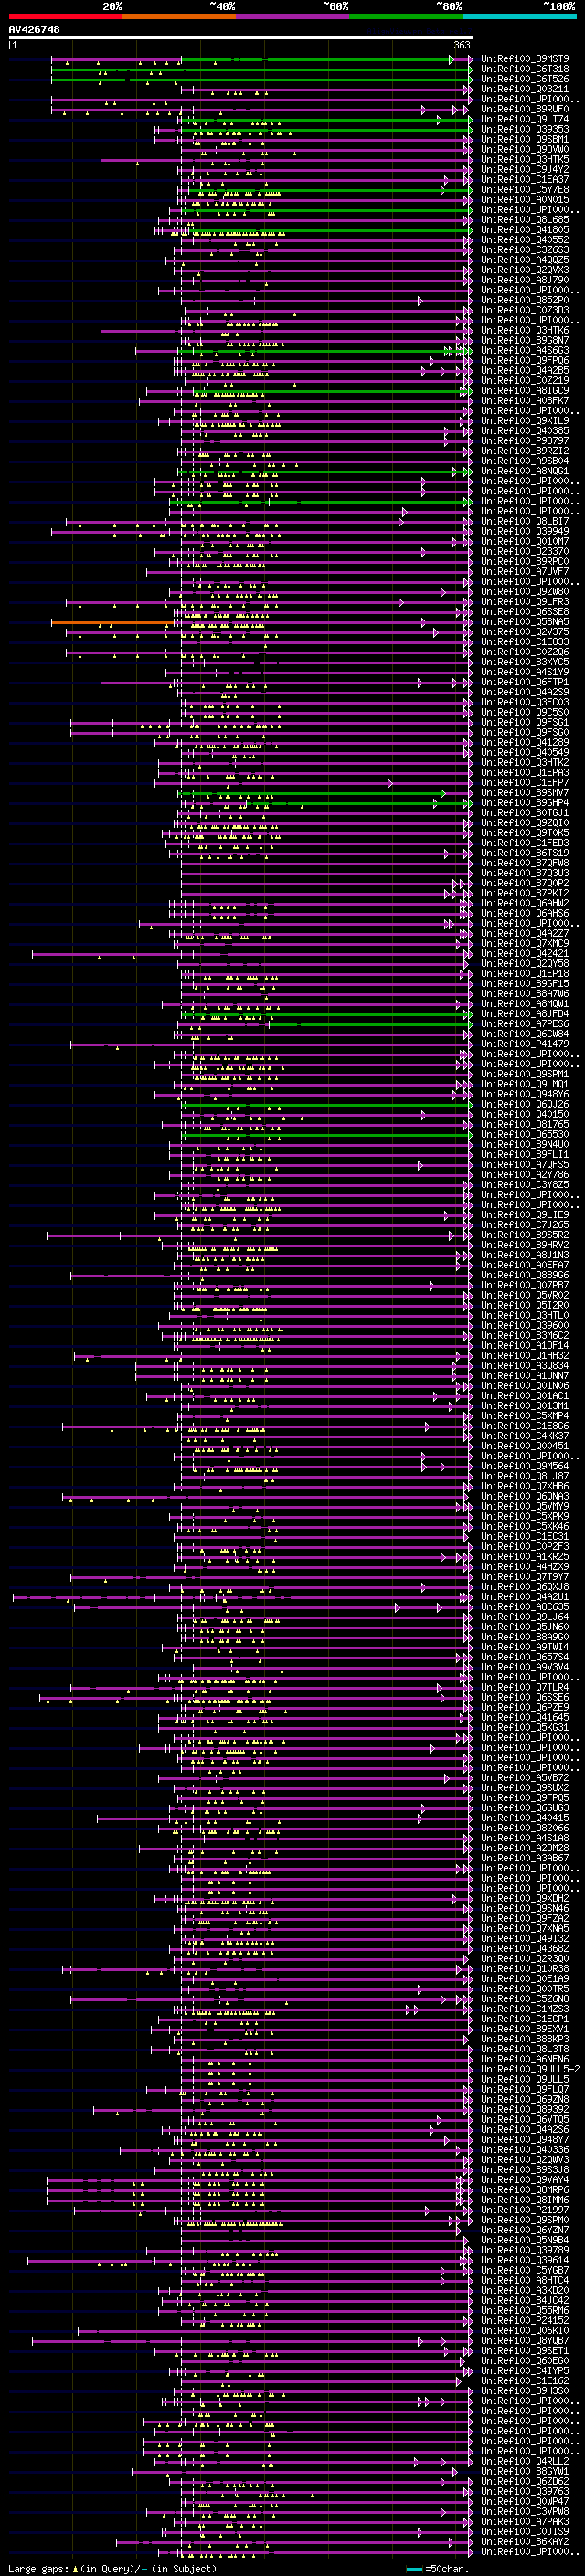Open hit UniRef100_Q6QJ26

[x=525, y=1104]
